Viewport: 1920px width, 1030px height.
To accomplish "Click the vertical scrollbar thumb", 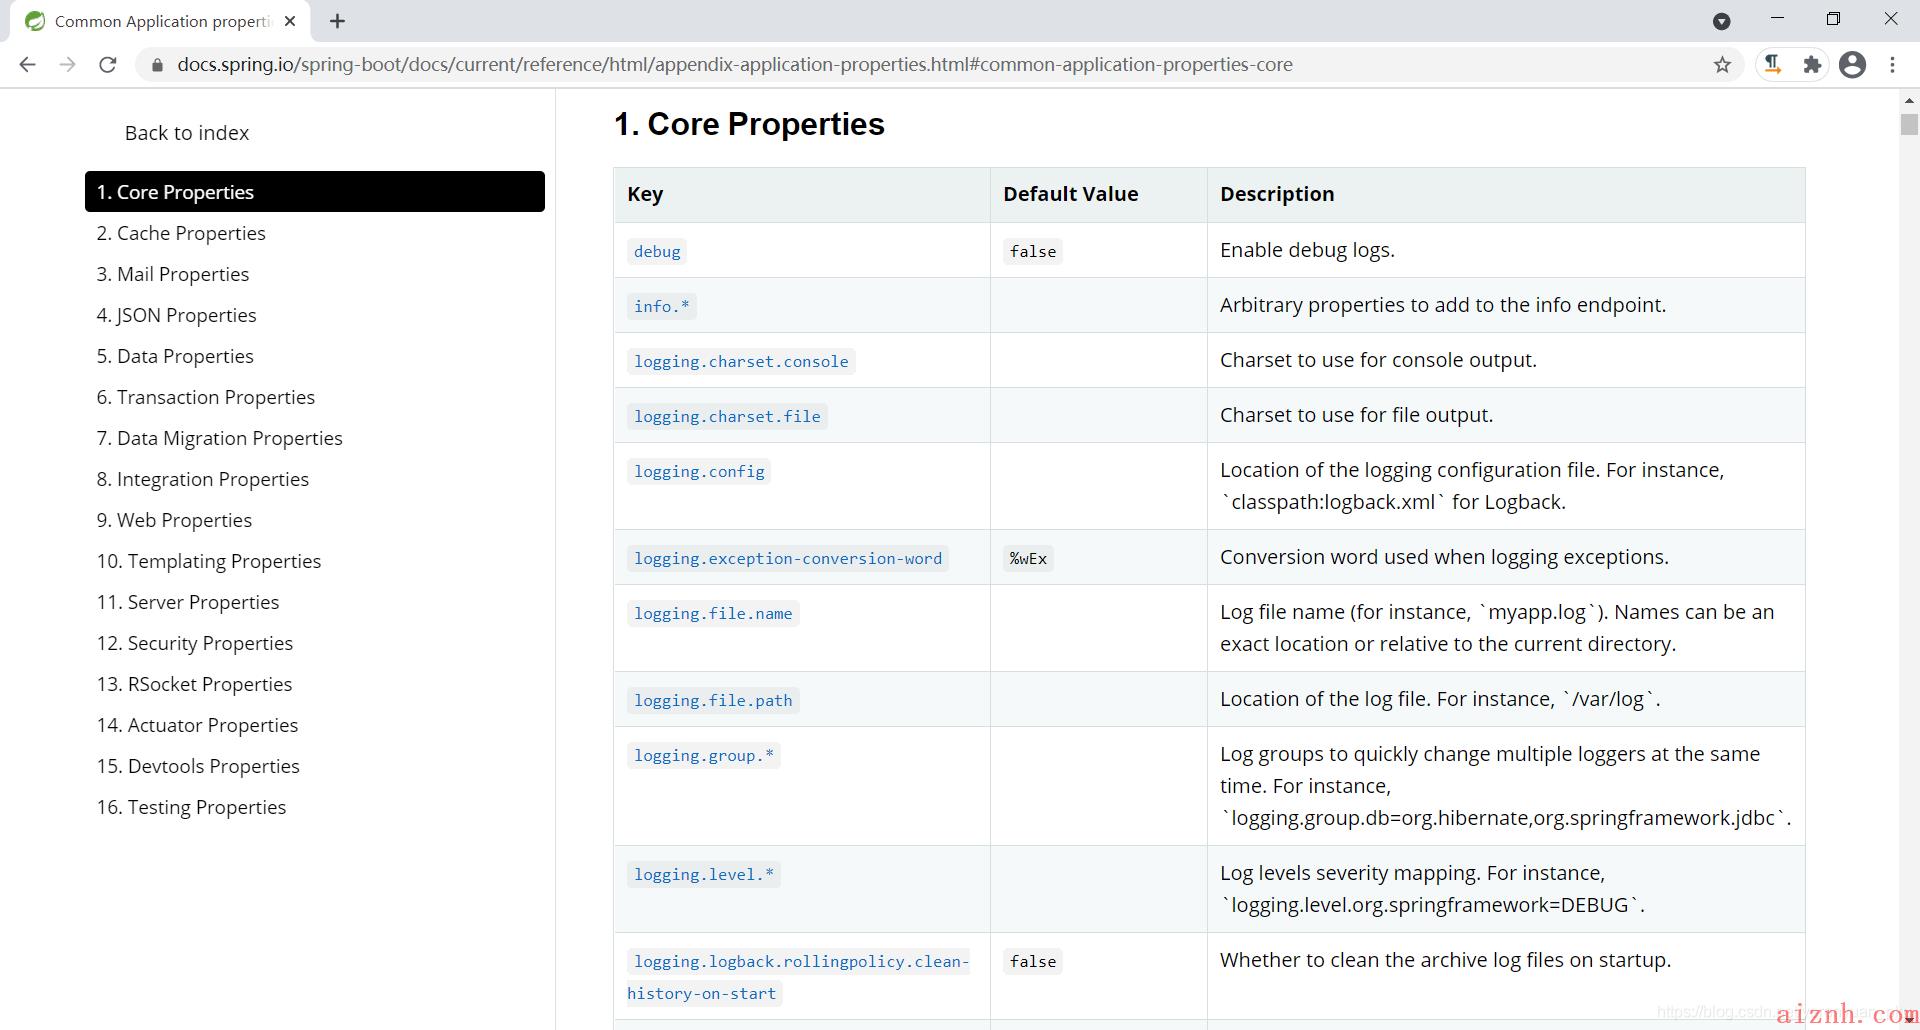I will (x=1909, y=124).
